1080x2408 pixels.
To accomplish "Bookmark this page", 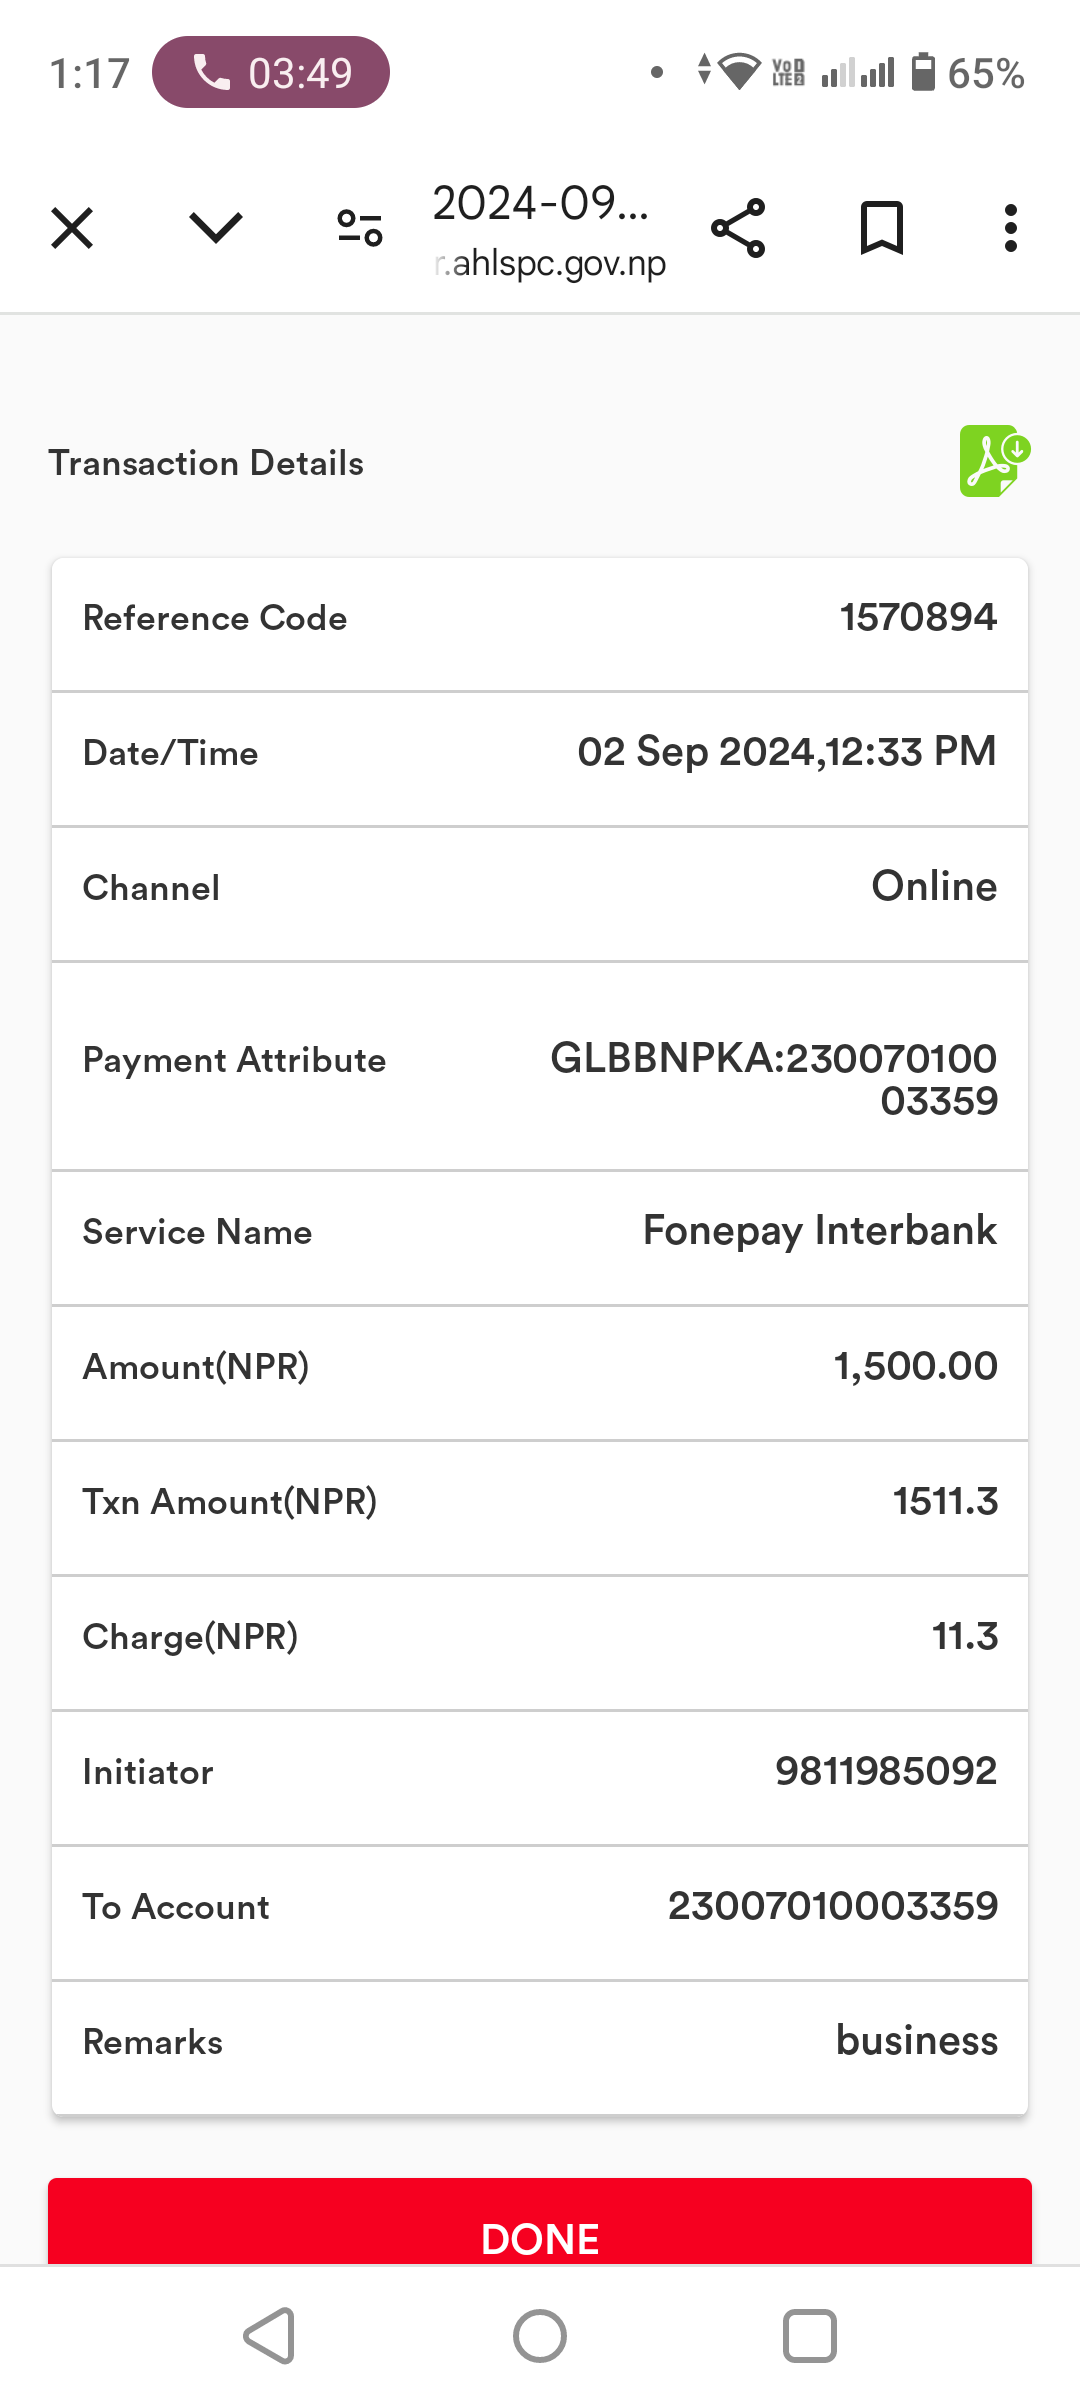I will 882,228.
